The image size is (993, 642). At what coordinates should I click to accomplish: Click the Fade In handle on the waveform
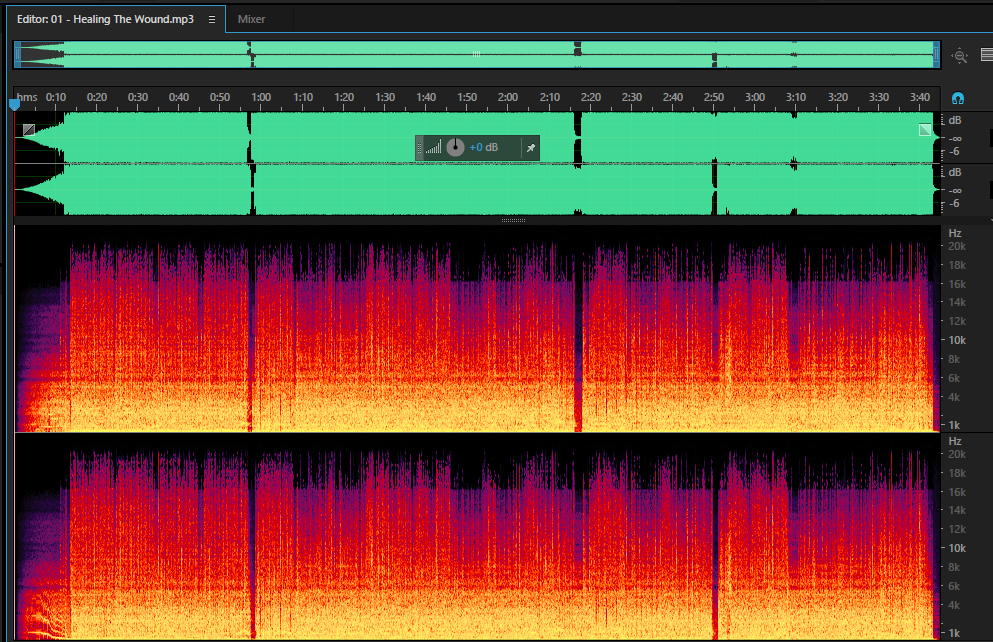pyautogui.click(x=28, y=130)
